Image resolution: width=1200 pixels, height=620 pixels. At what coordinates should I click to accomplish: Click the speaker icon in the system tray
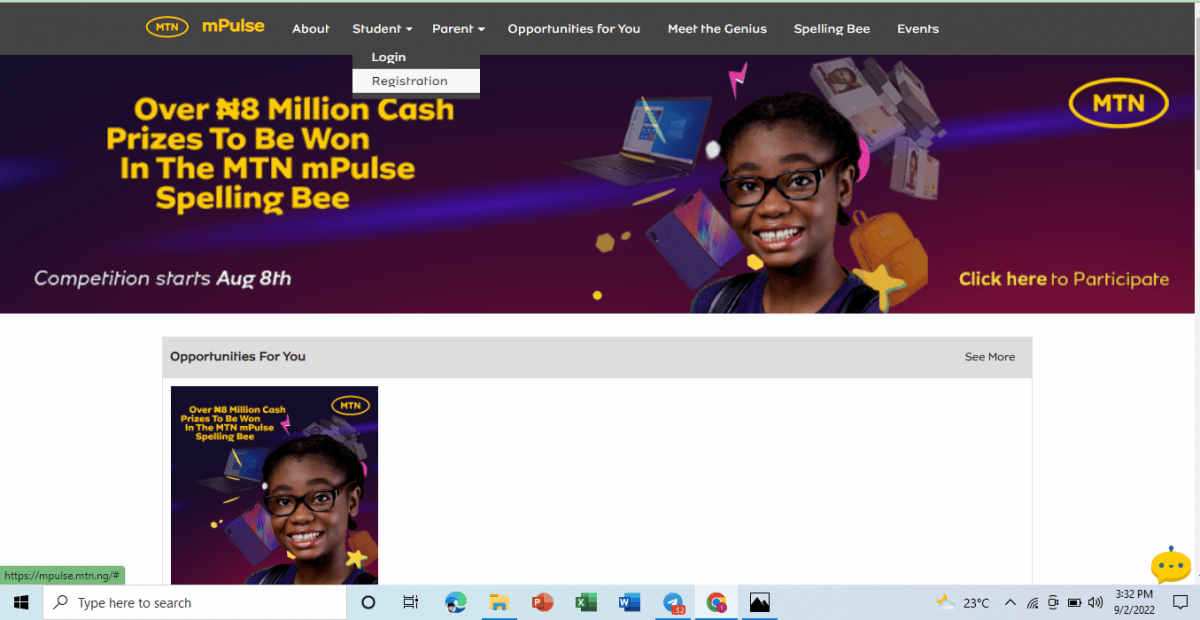pyautogui.click(x=1095, y=602)
